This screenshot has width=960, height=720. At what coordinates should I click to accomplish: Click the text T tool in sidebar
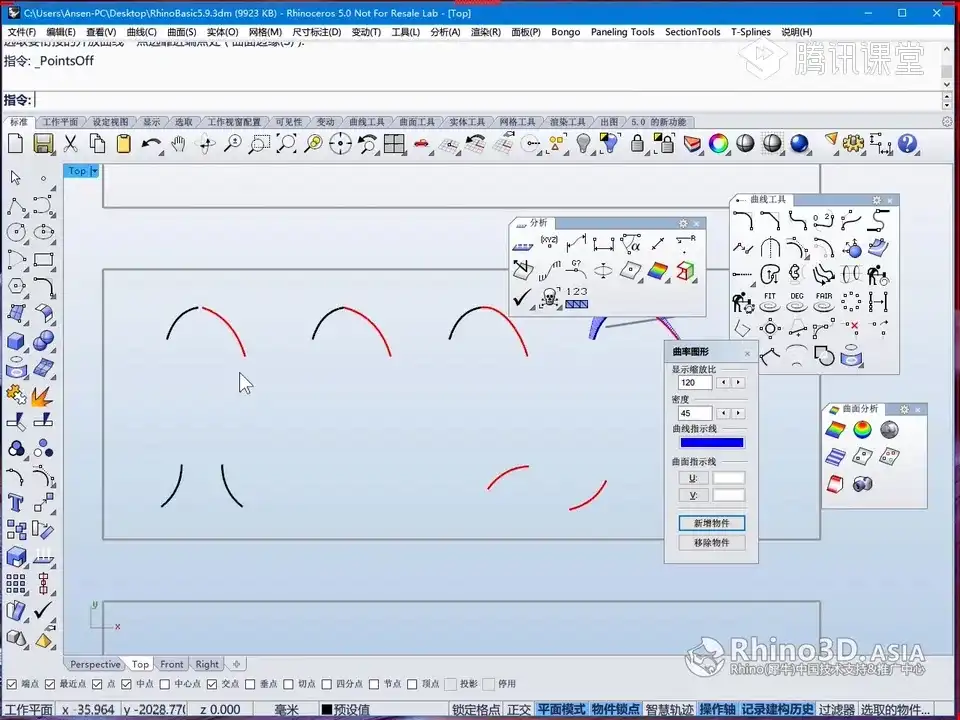coord(16,502)
